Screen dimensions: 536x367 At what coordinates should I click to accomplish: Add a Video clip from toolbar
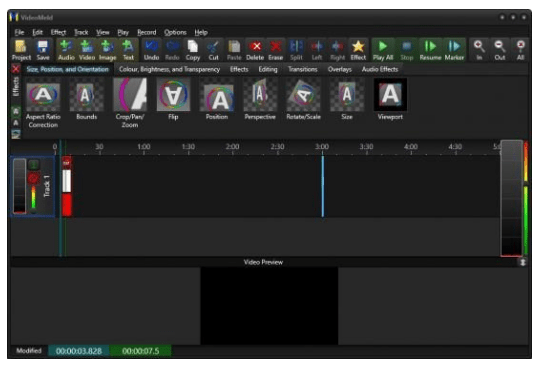coord(87,50)
